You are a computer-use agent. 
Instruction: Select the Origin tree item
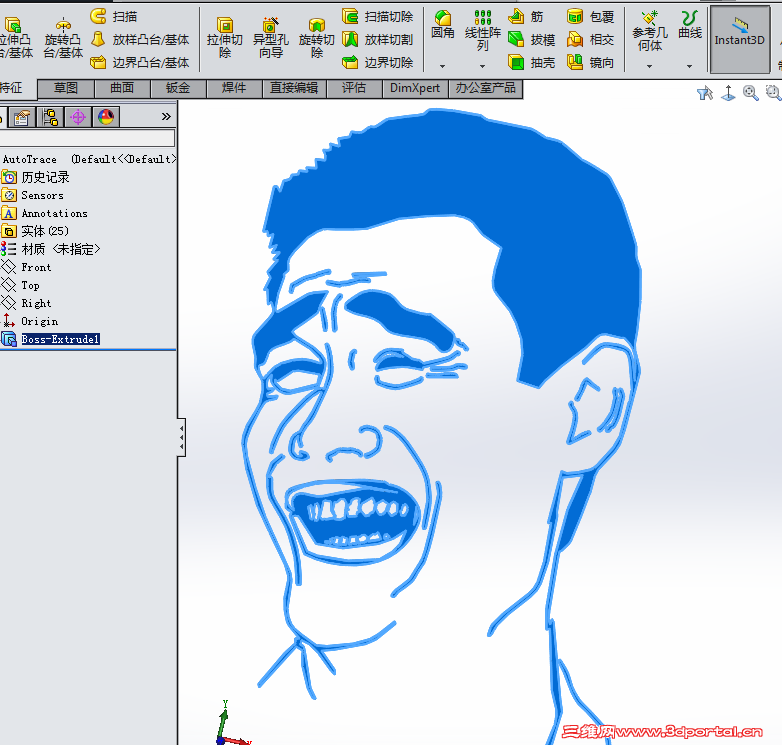[x=30, y=321]
